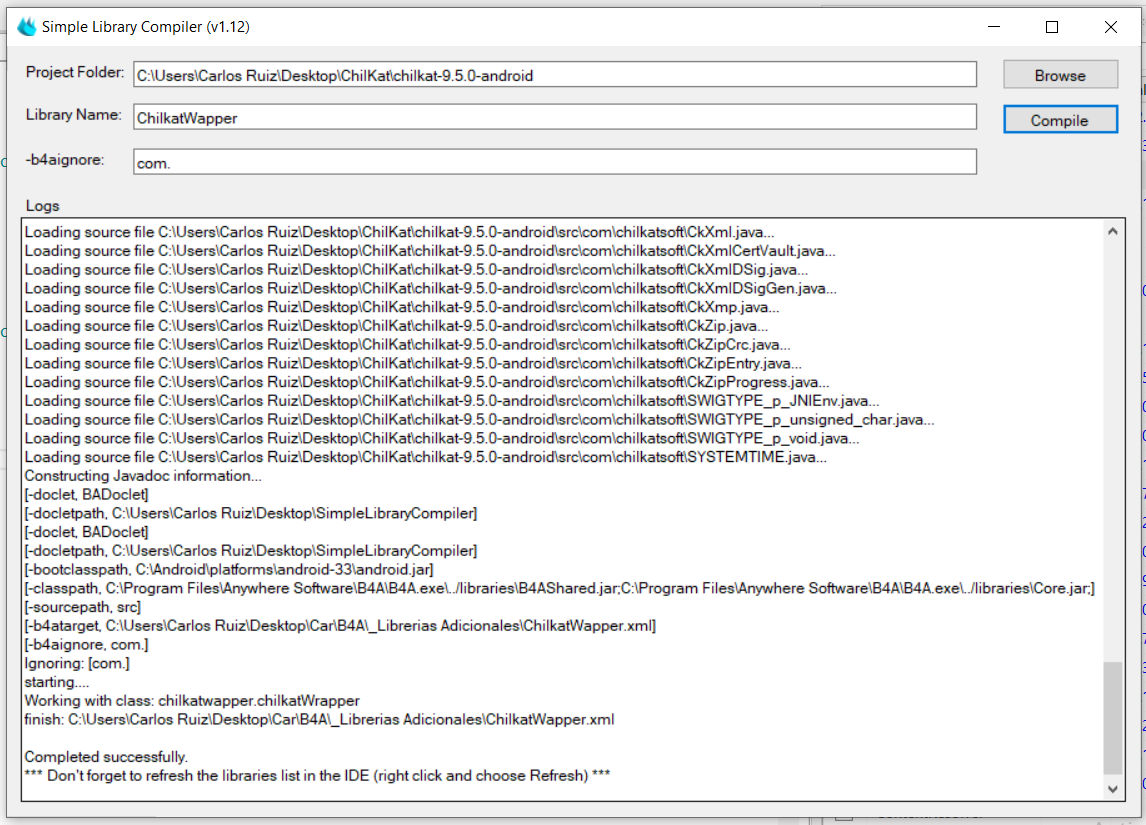Click the logs vertical scrollbar thumb
Screen dimensions: 1146x825
[1112, 718]
